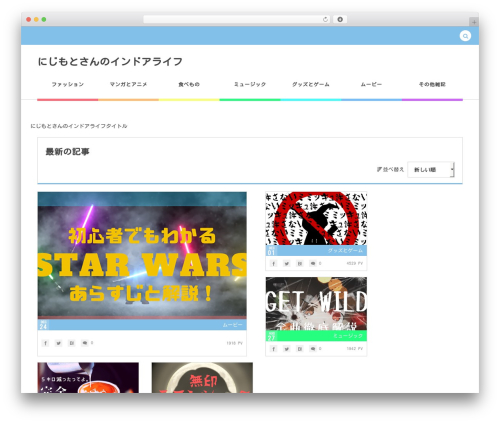
Task: Open the Star Wars article thumbnail
Action: tap(142, 255)
